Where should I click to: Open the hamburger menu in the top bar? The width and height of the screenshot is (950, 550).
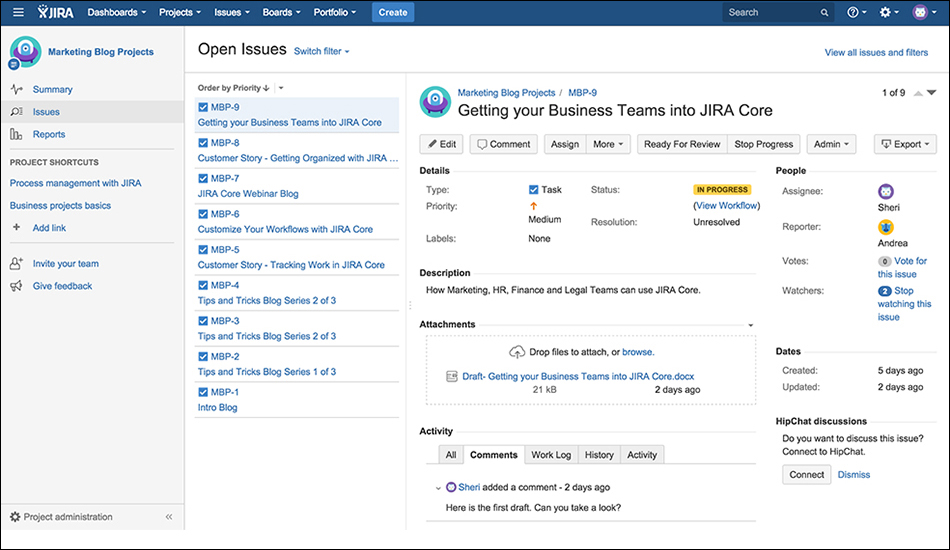(x=18, y=12)
